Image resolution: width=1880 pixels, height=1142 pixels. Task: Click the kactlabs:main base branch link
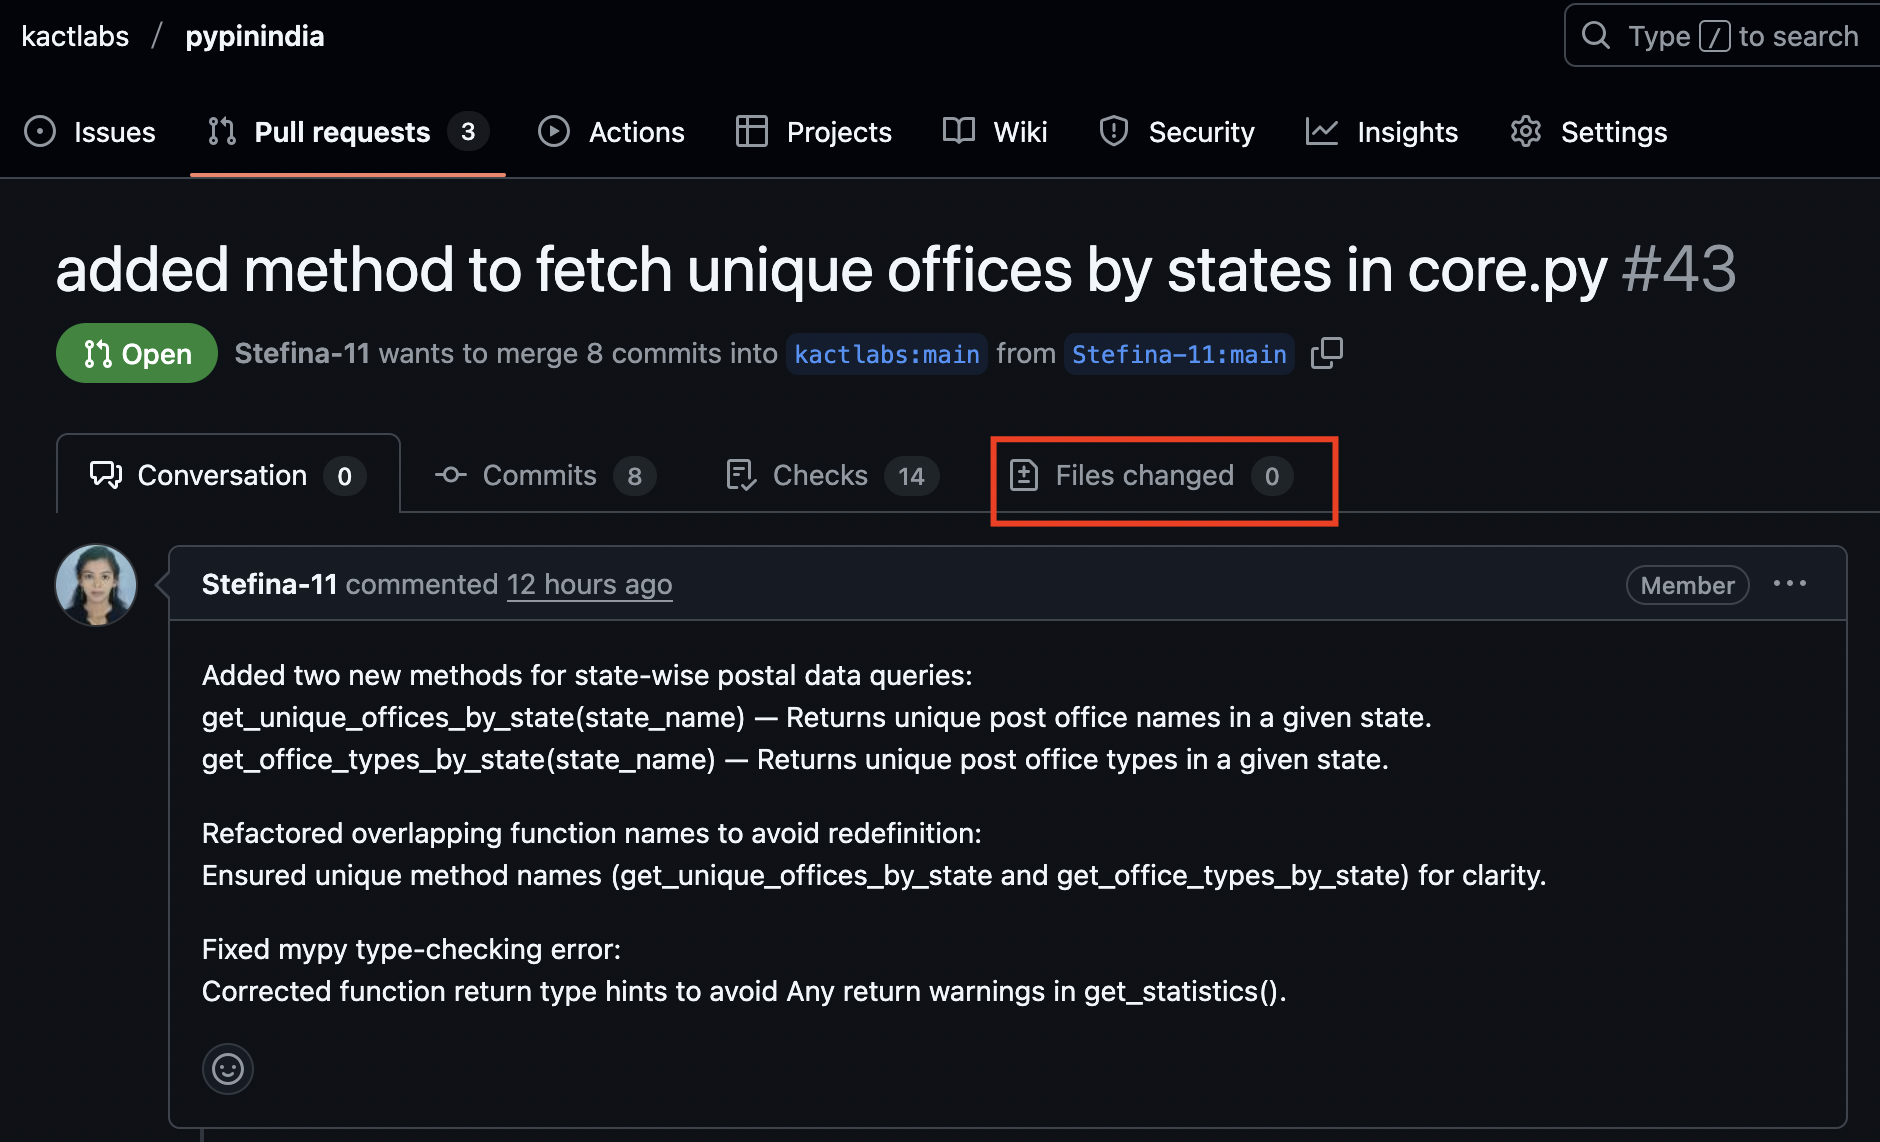886,354
